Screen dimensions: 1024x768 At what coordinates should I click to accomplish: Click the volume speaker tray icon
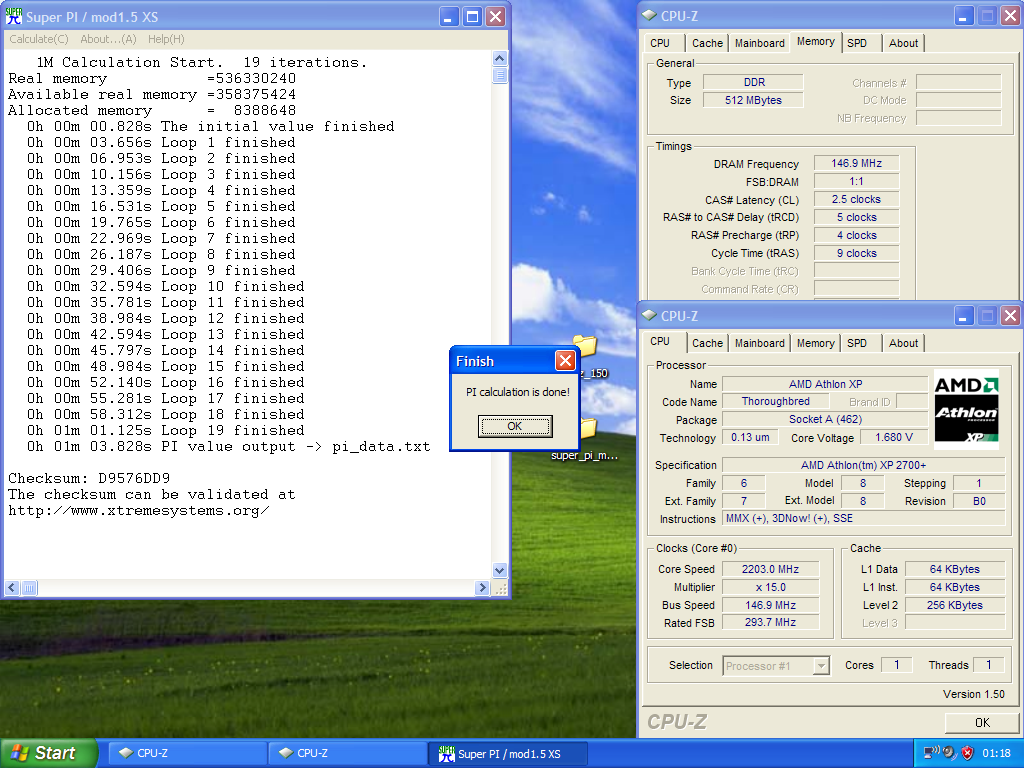click(x=949, y=753)
